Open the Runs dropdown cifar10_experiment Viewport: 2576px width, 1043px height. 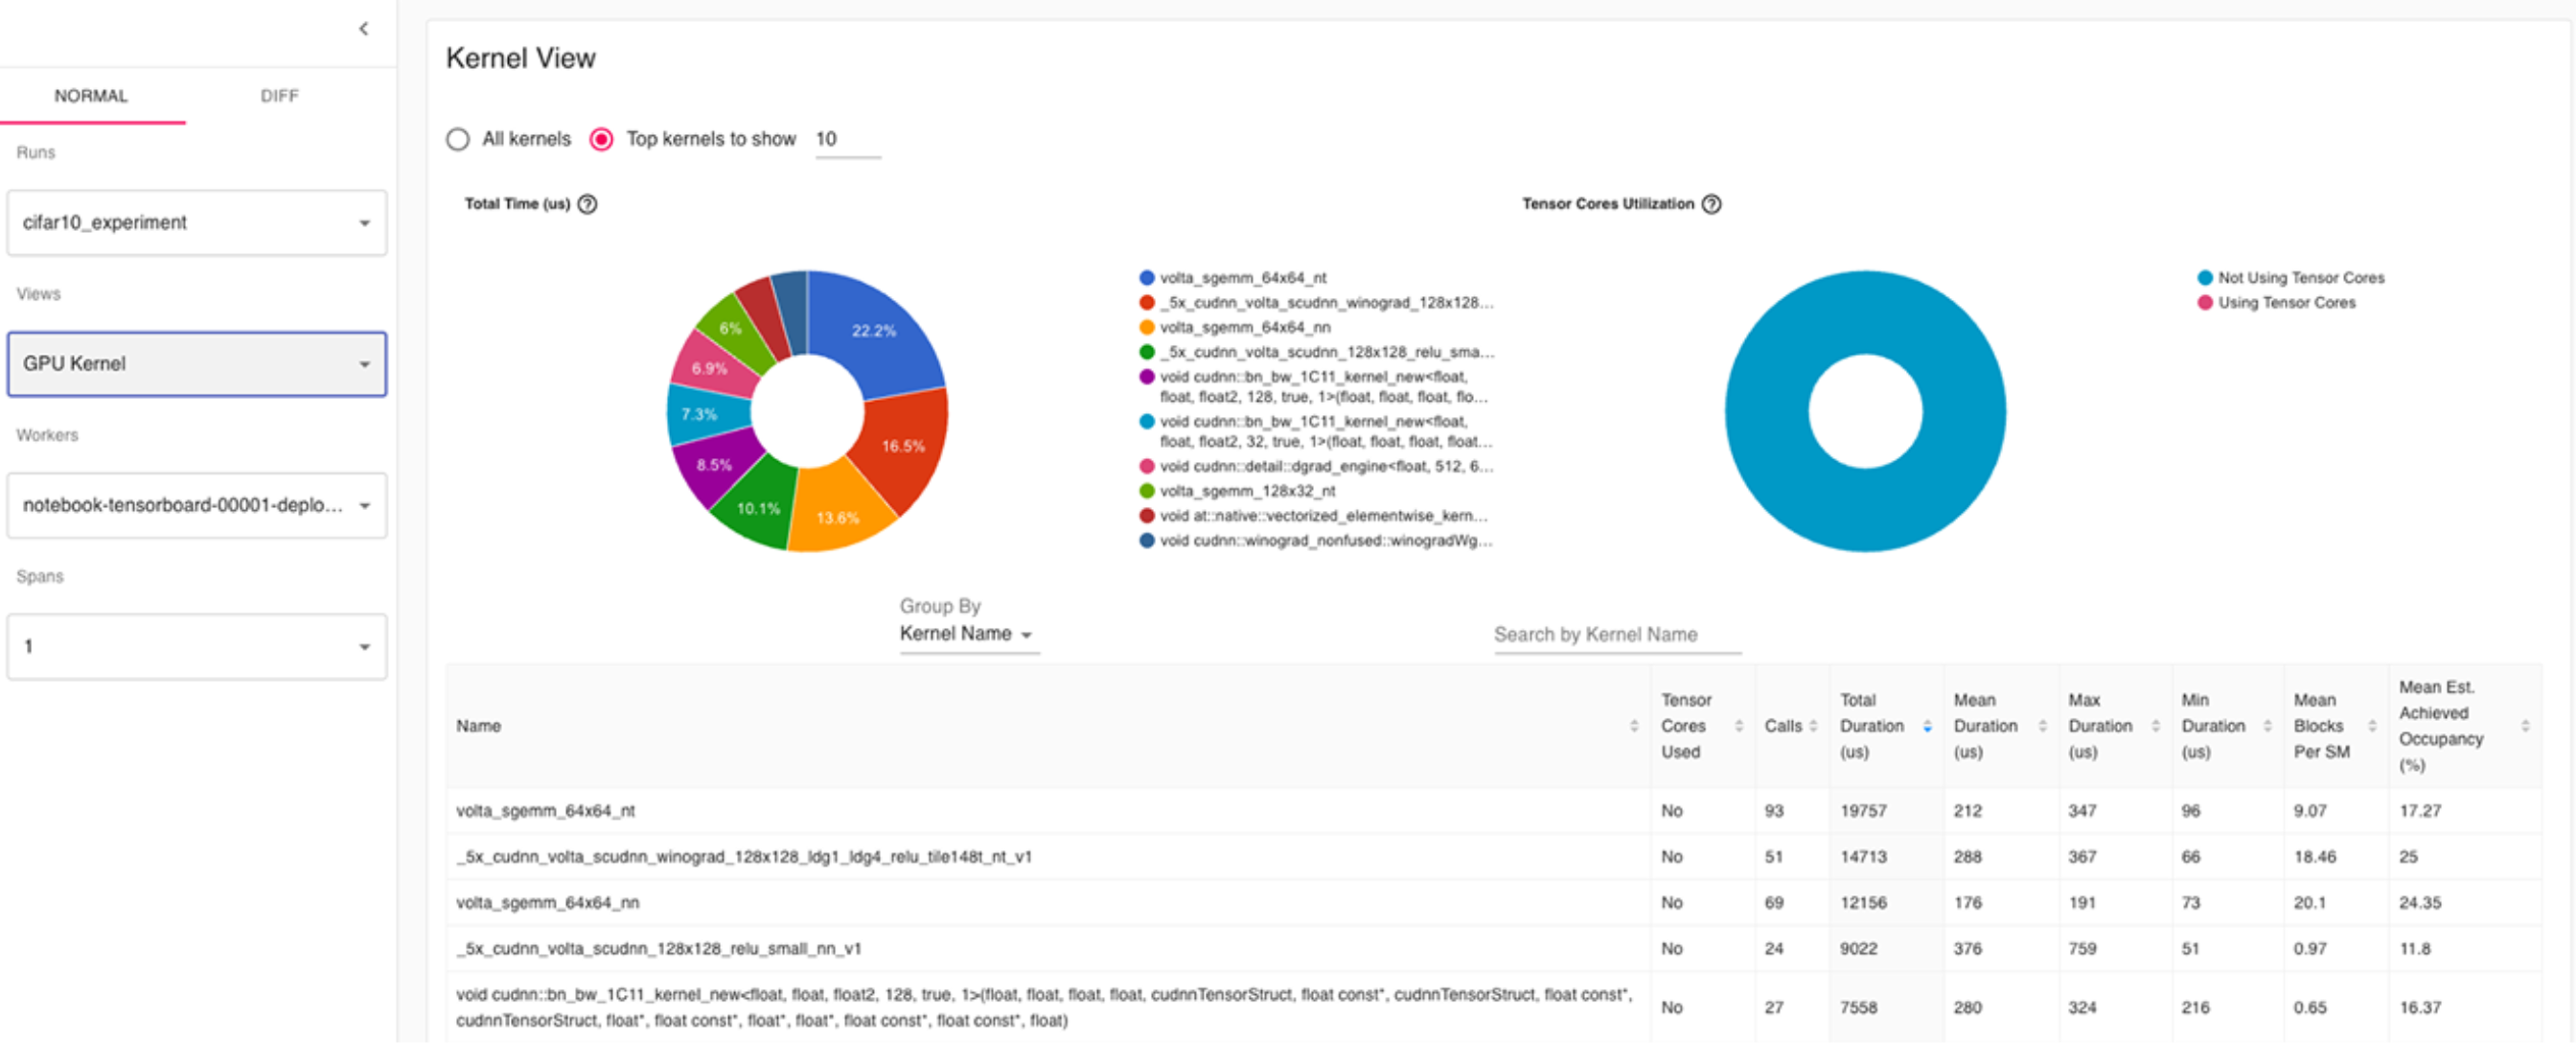[197, 223]
